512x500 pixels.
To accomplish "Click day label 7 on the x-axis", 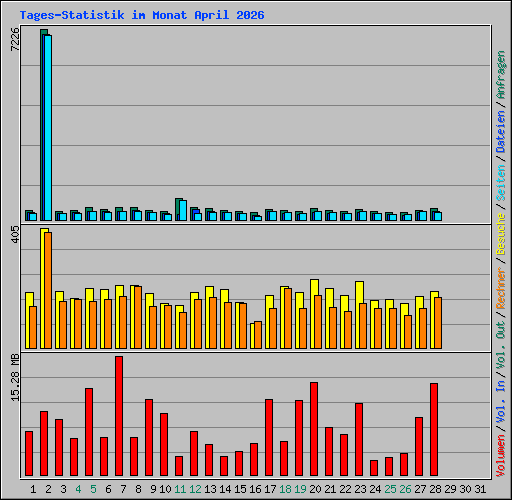I will [x=123, y=489].
